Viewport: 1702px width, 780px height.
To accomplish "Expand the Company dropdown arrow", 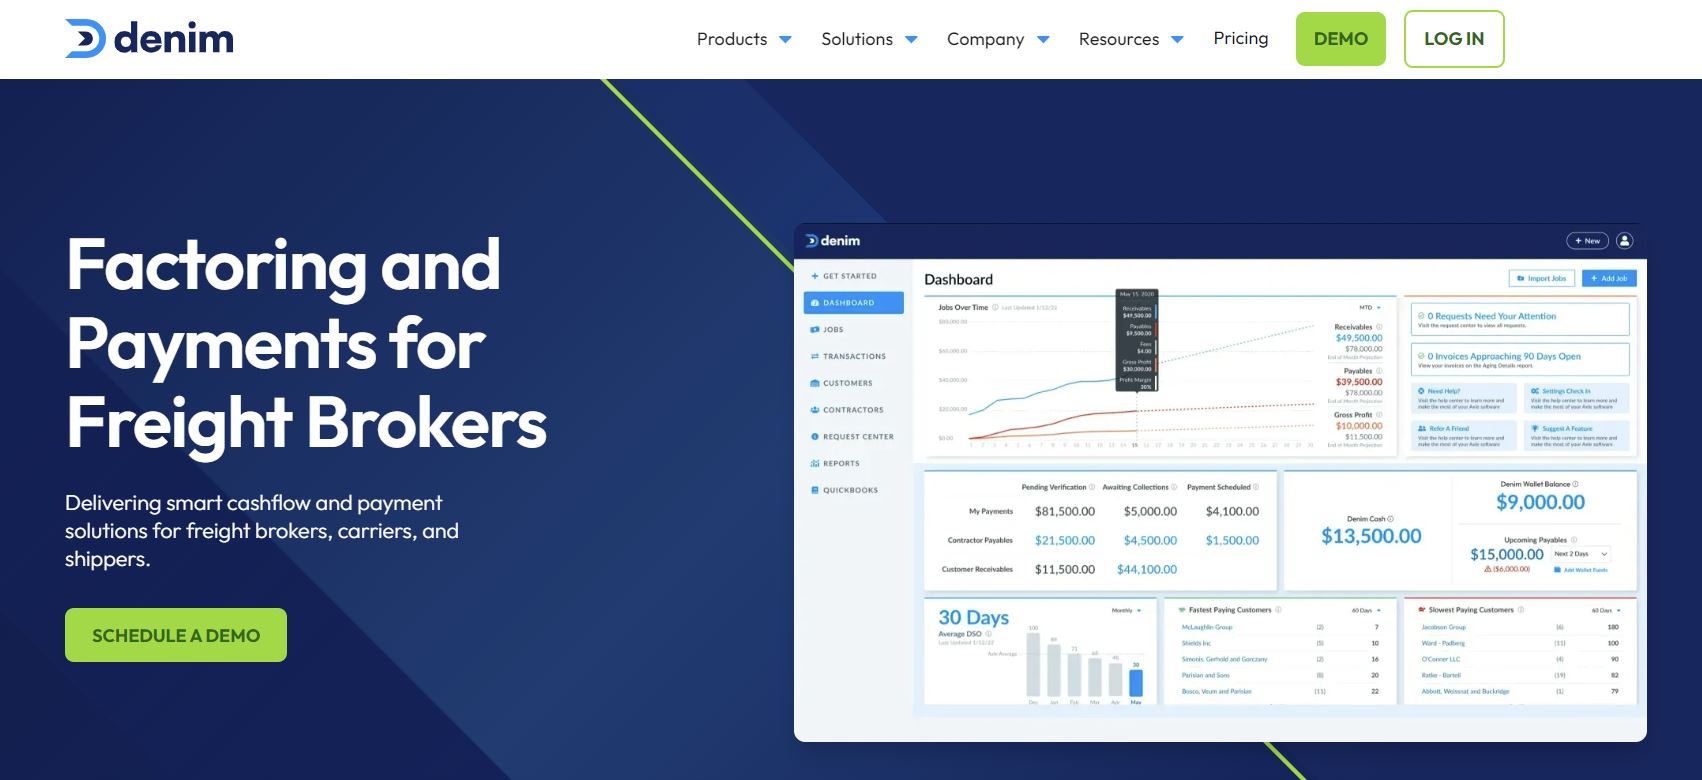I will (1043, 40).
